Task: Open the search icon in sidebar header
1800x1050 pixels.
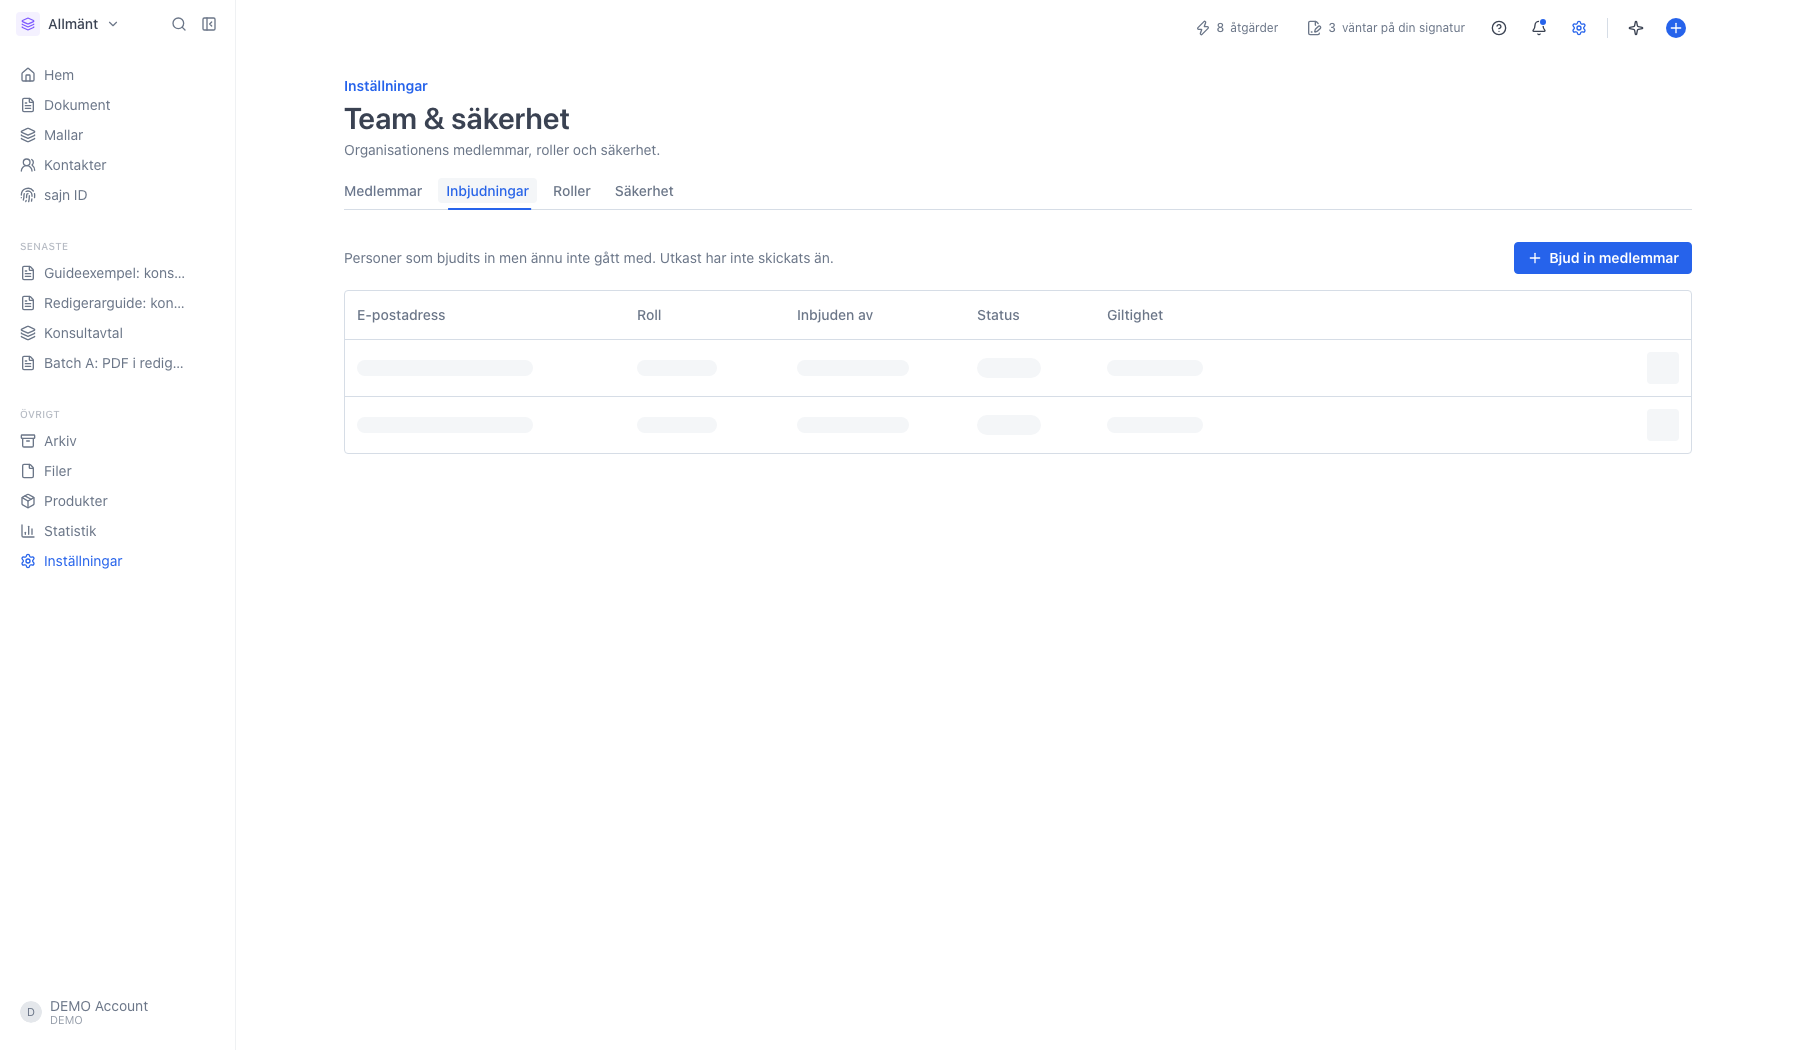Action: point(179,24)
